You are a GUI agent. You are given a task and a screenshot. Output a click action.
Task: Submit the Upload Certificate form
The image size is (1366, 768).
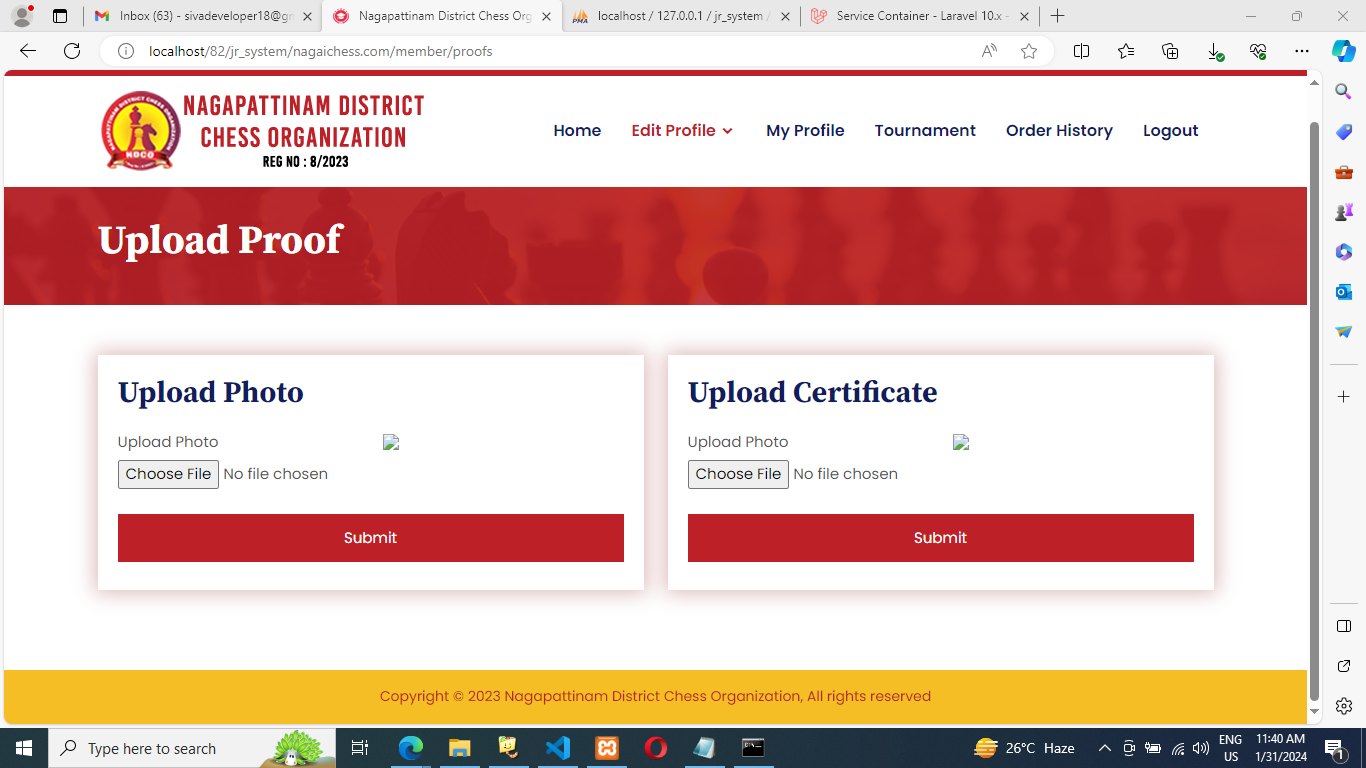point(940,538)
